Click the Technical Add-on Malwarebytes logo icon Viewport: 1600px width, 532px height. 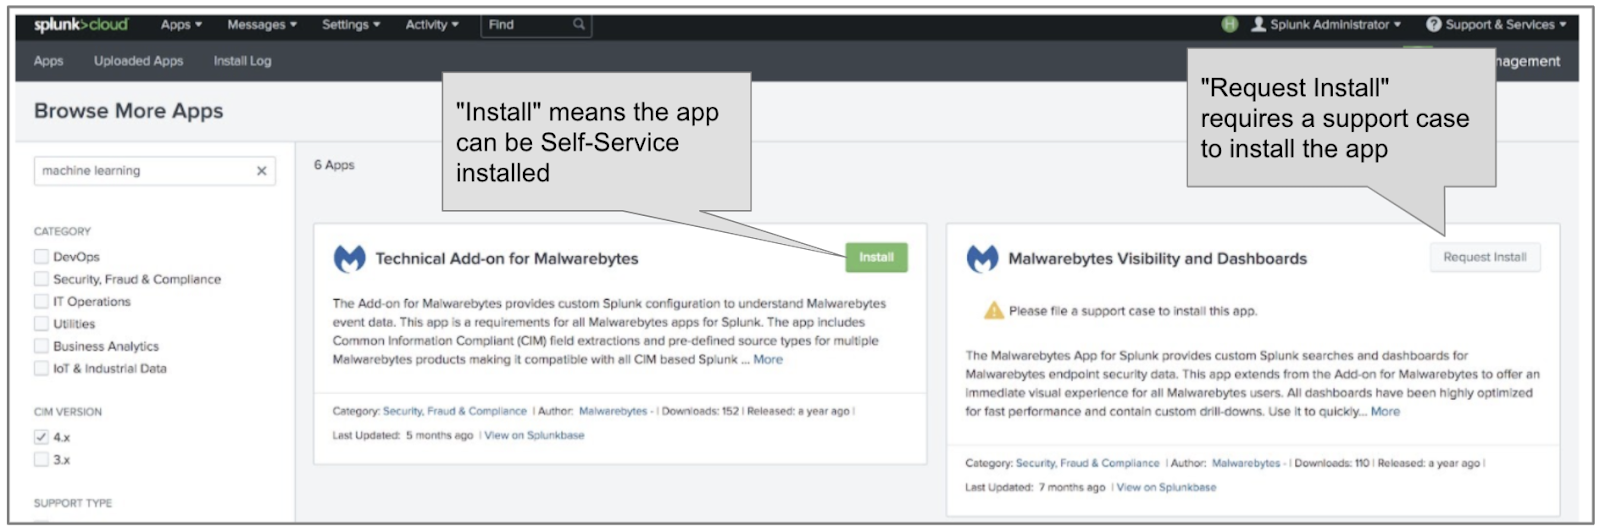pyautogui.click(x=349, y=259)
